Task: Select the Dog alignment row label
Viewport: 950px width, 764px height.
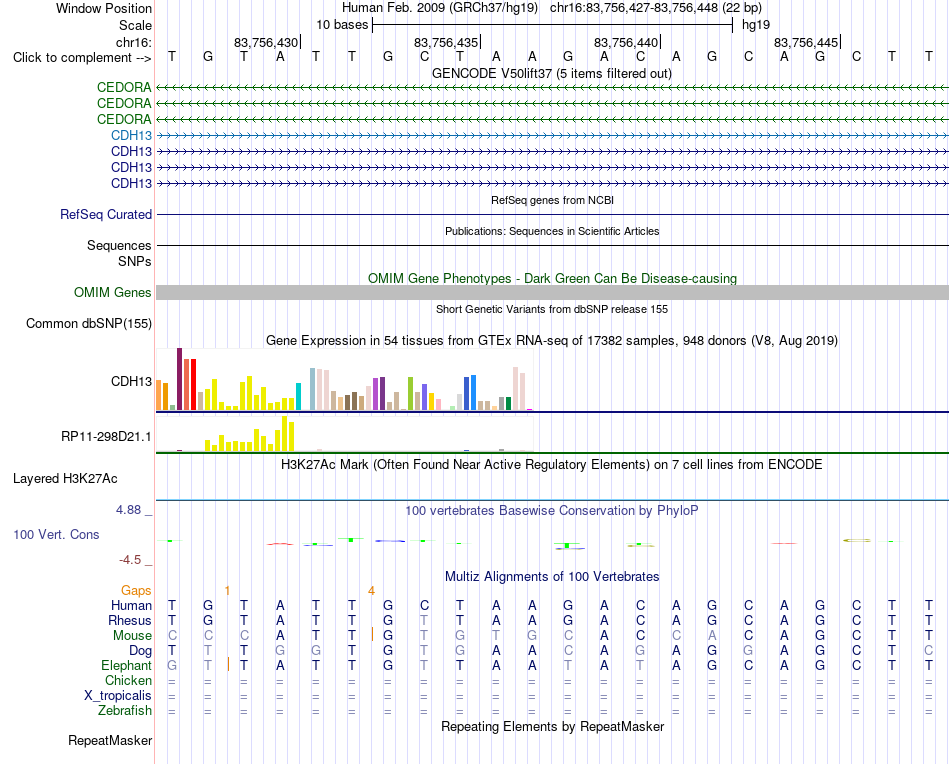Action: [x=140, y=651]
